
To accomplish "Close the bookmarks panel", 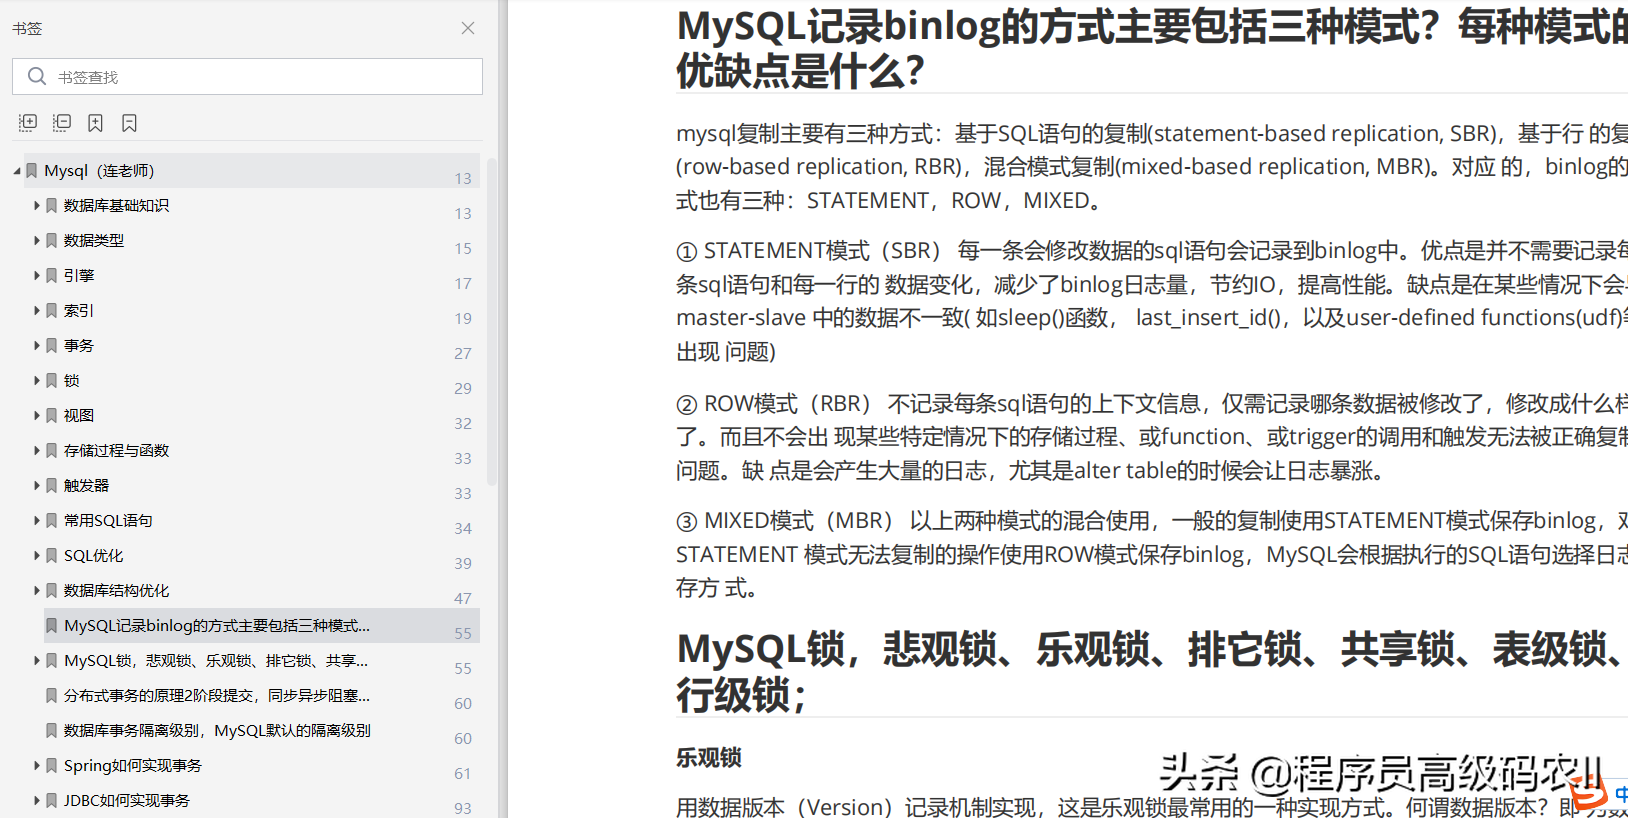I will 468,28.
